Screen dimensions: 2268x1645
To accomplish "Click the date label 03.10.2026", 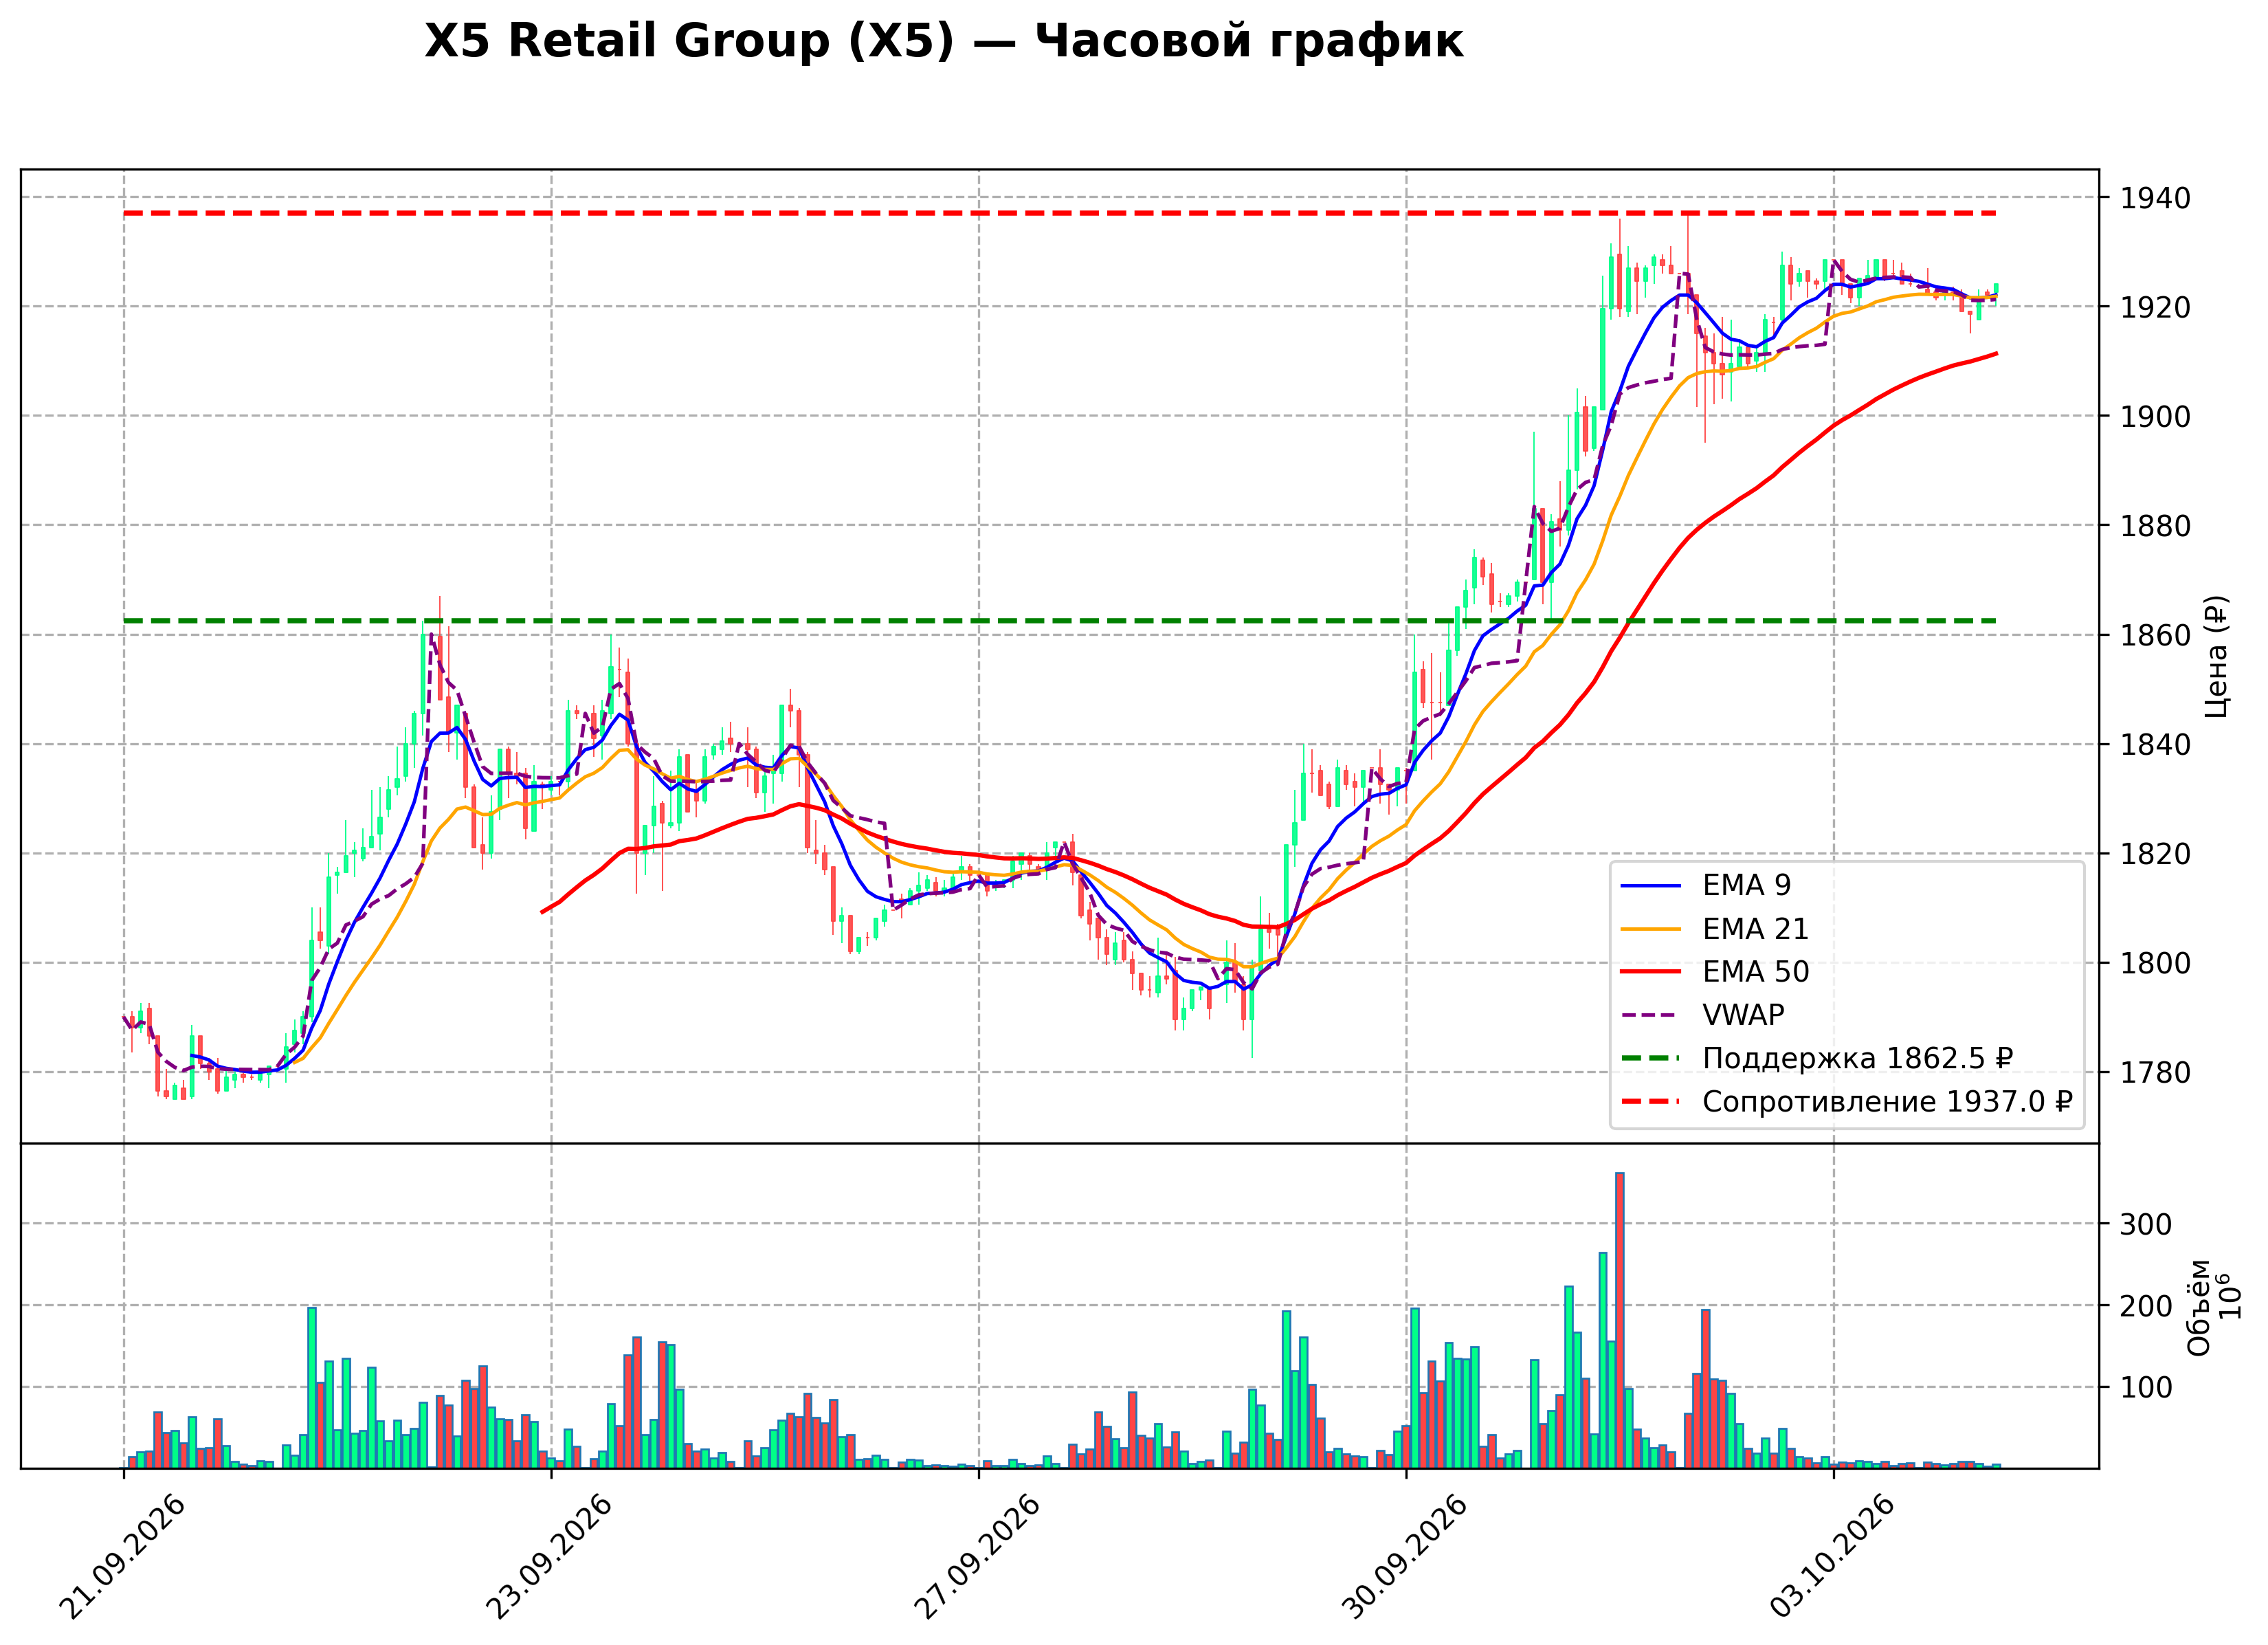I will click(x=1832, y=1557).
